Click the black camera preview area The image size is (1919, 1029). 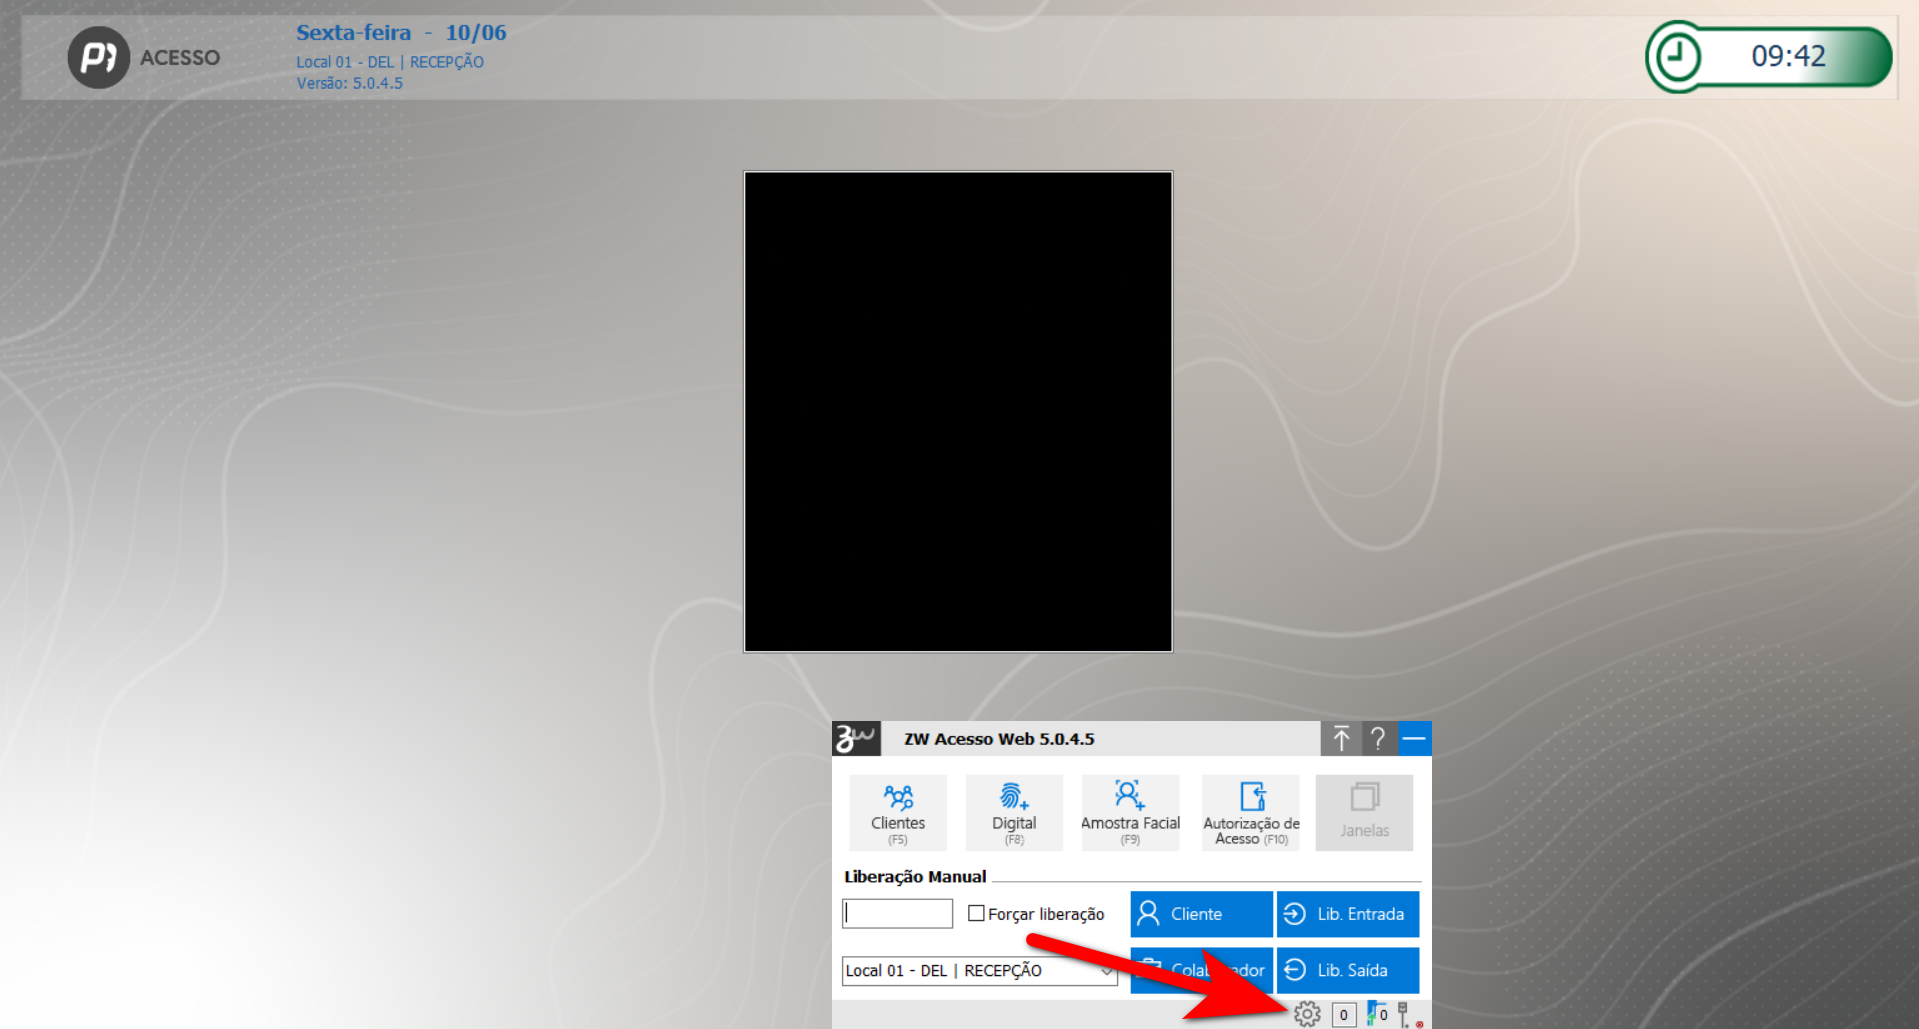pos(957,411)
